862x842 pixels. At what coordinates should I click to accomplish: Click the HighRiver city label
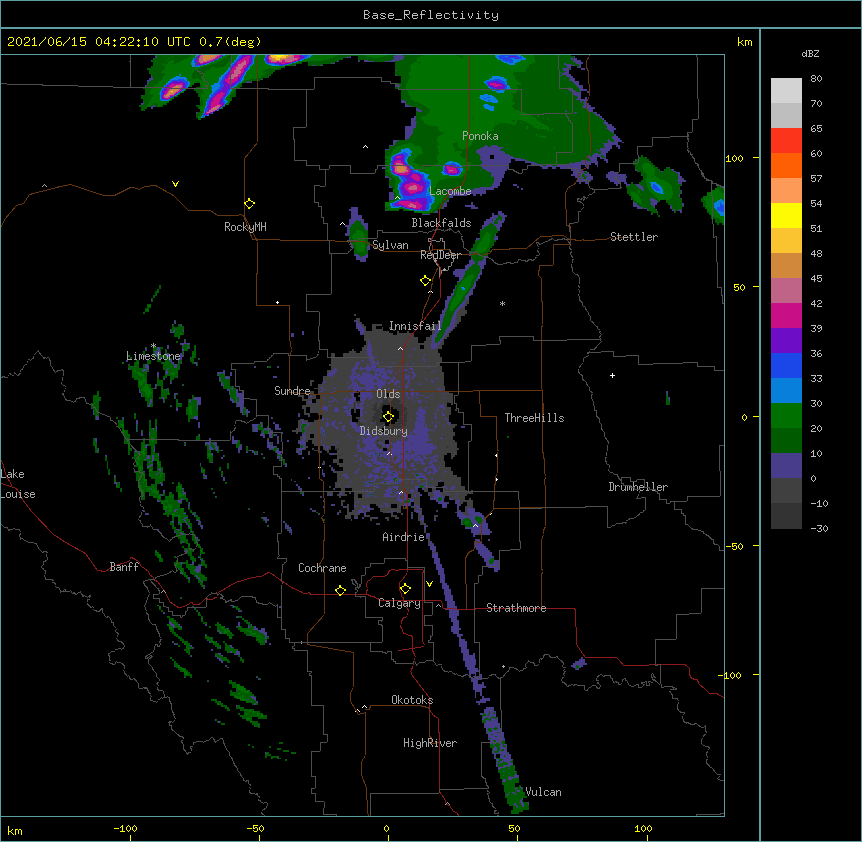coord(430,743)
